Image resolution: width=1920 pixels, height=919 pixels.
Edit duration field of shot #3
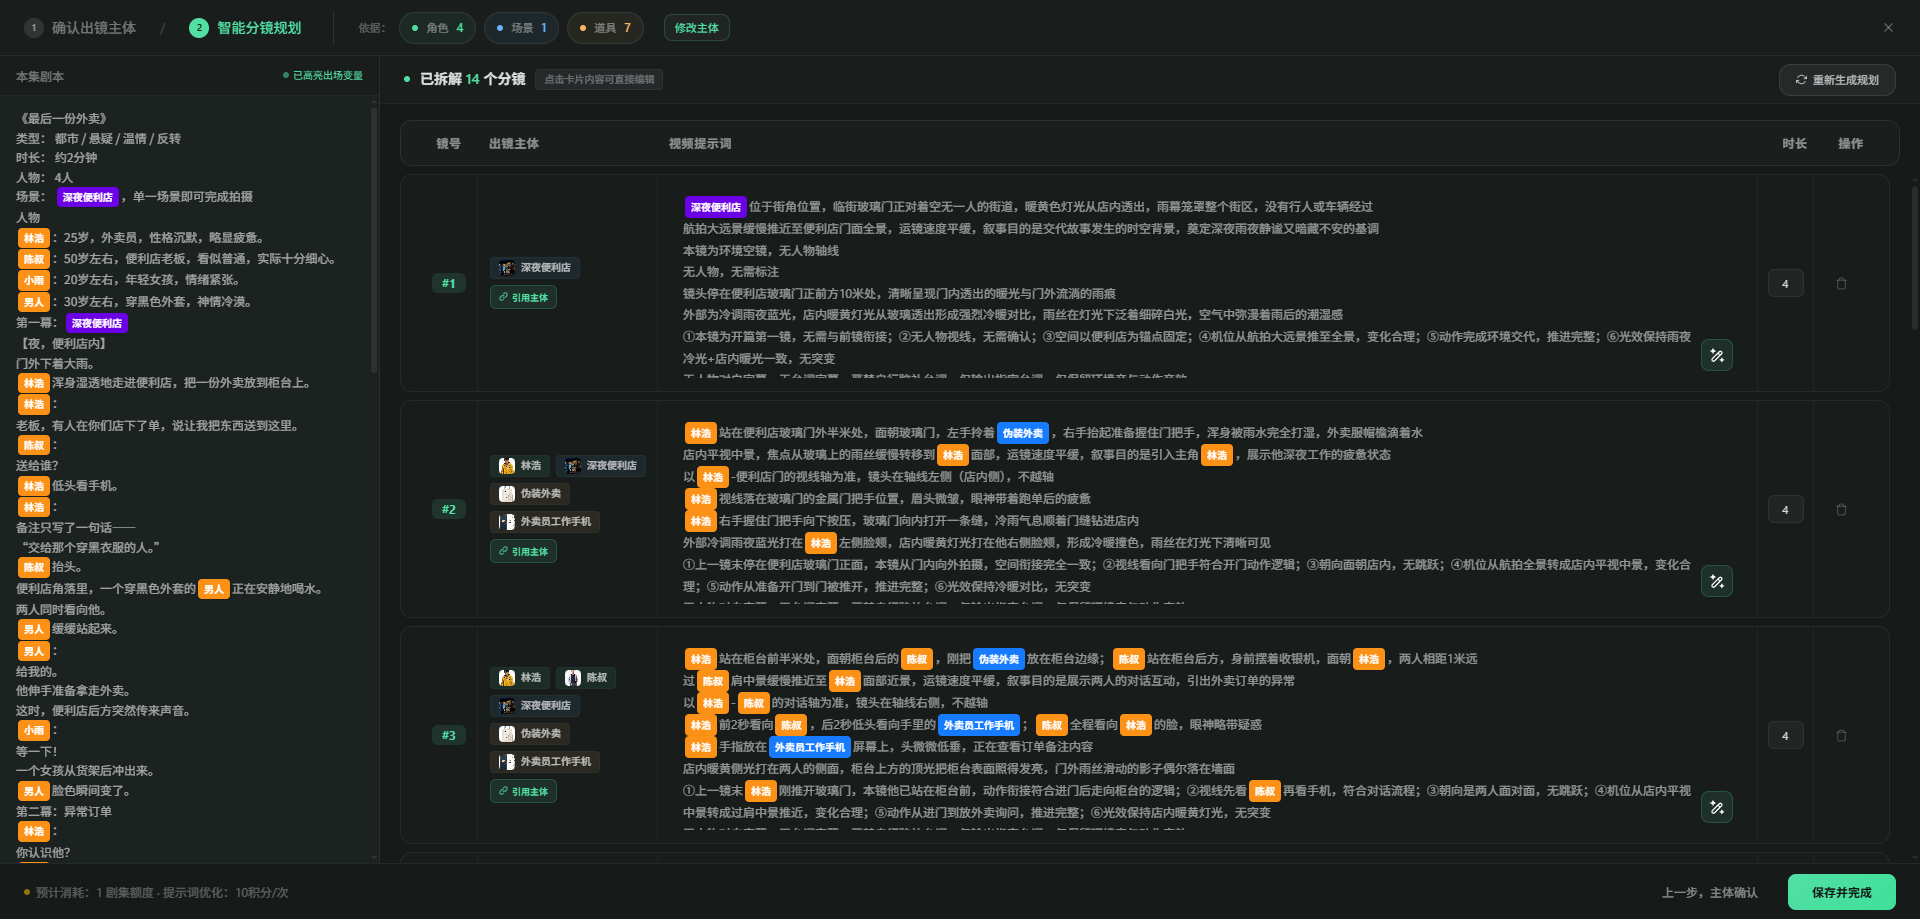(x=1785, y=736)
